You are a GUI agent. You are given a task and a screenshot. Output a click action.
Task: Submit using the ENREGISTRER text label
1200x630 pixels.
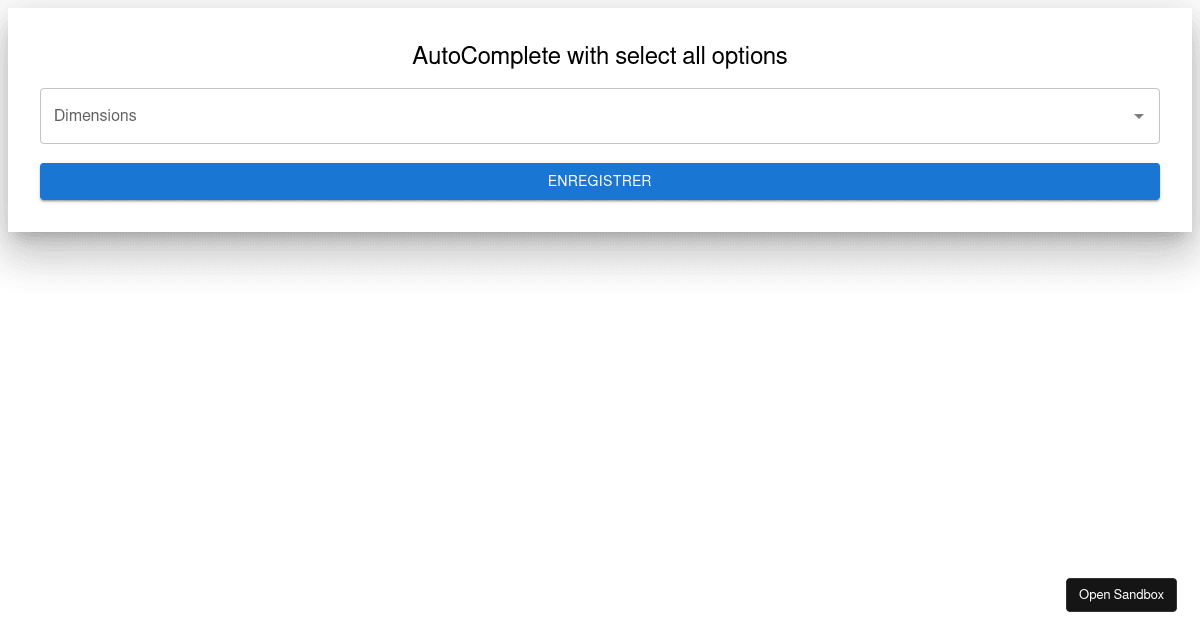click(x=600, y=181)
